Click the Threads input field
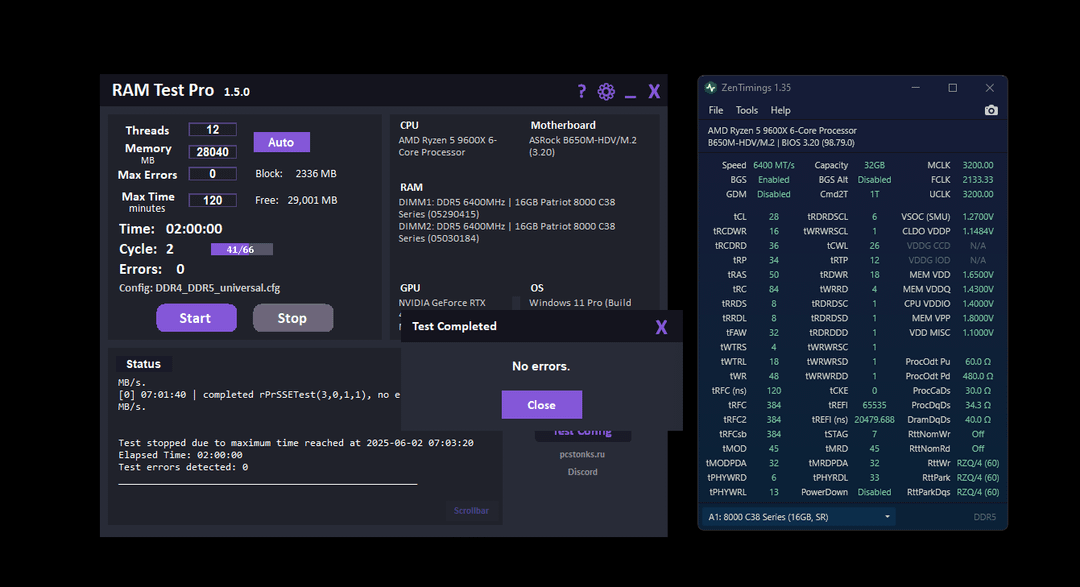1080x587 pixels. click(213, 130)
